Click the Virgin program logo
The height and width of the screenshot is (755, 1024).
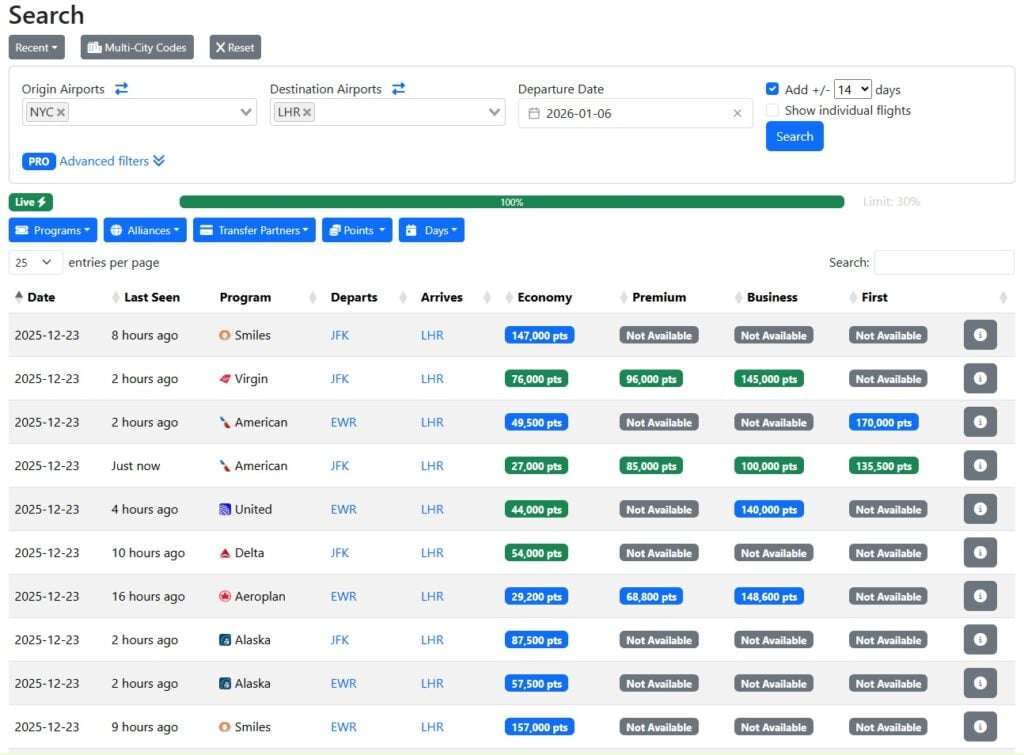point(225,379)
